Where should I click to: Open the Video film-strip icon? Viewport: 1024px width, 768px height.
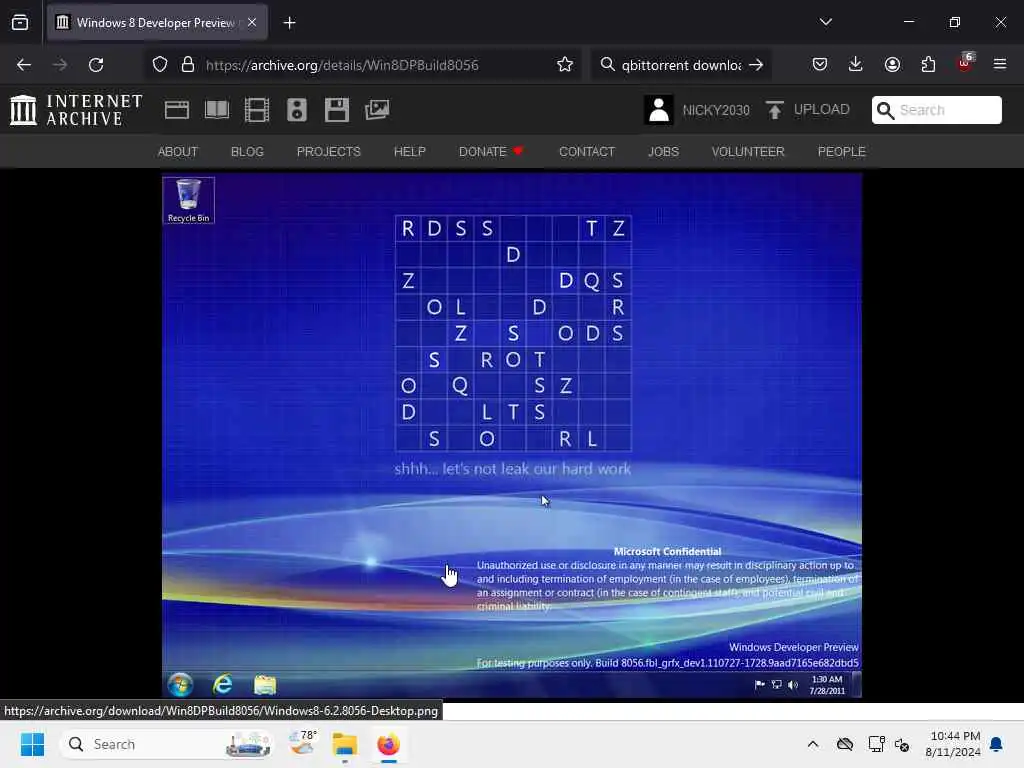[257, 110]
